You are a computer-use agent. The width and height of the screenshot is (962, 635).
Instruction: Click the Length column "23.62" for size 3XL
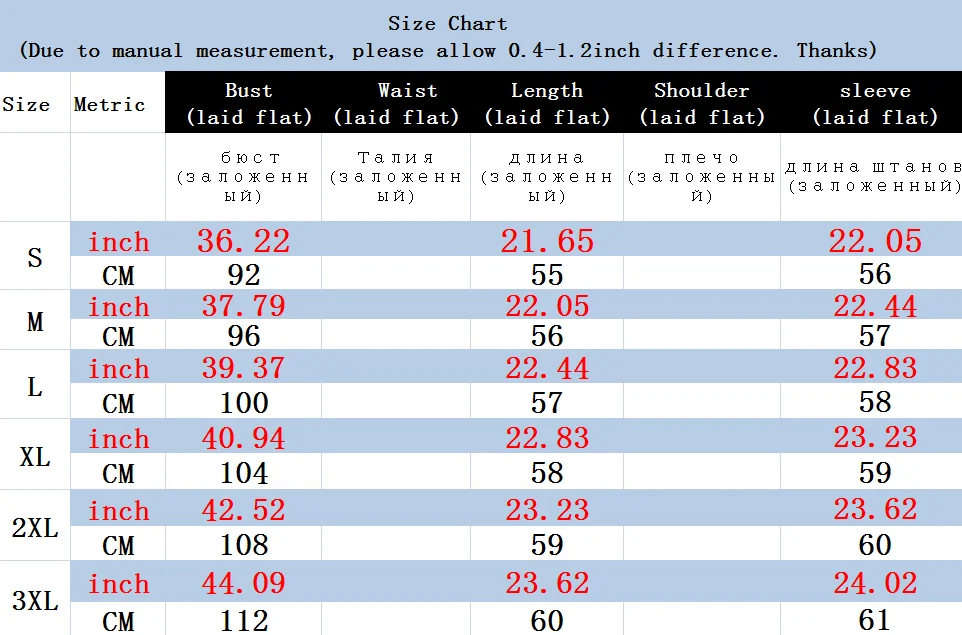pyautogui.click(x=547, y=583)
